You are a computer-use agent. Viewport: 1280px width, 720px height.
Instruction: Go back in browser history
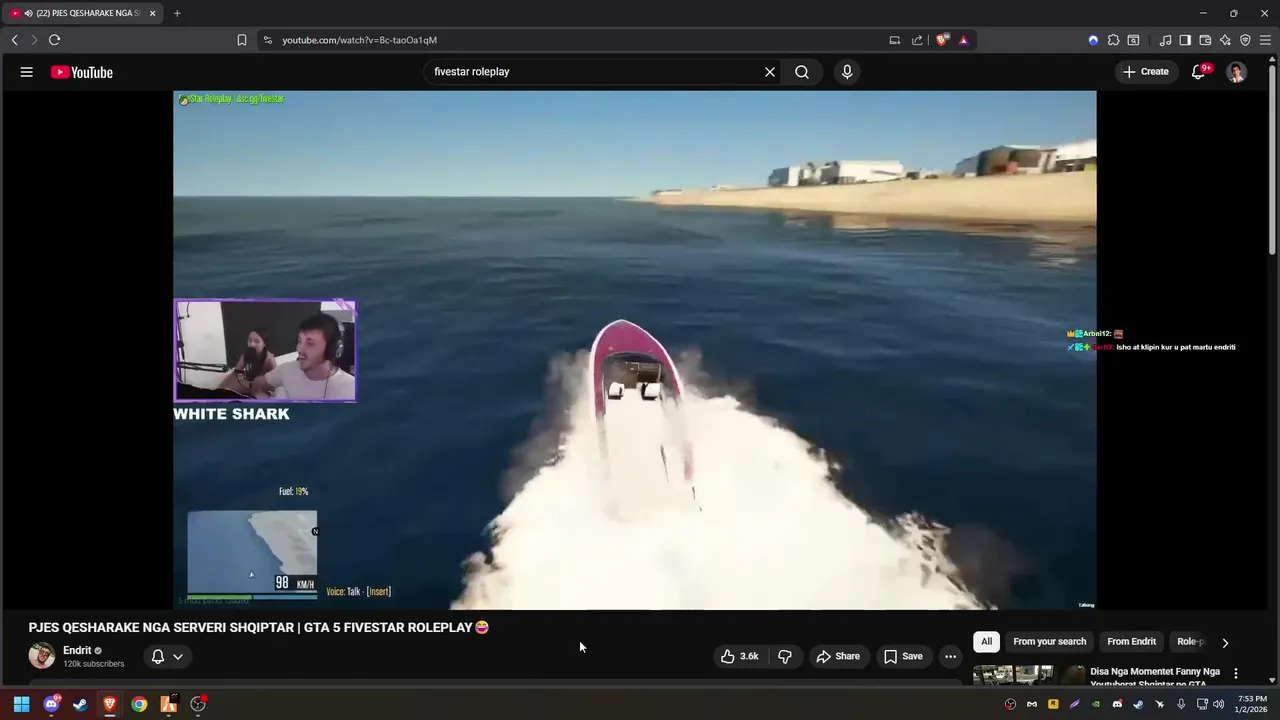(x=14, y=40)
